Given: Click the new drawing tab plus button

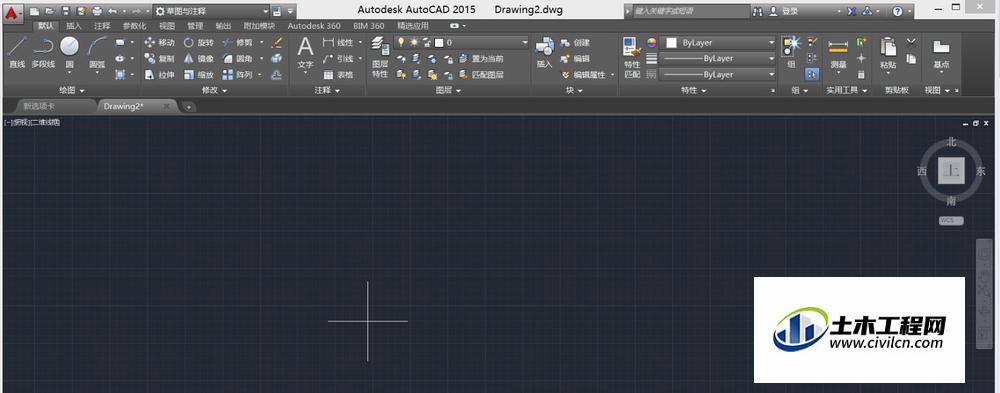Looking at the screenshot, I should coord(189,107).
